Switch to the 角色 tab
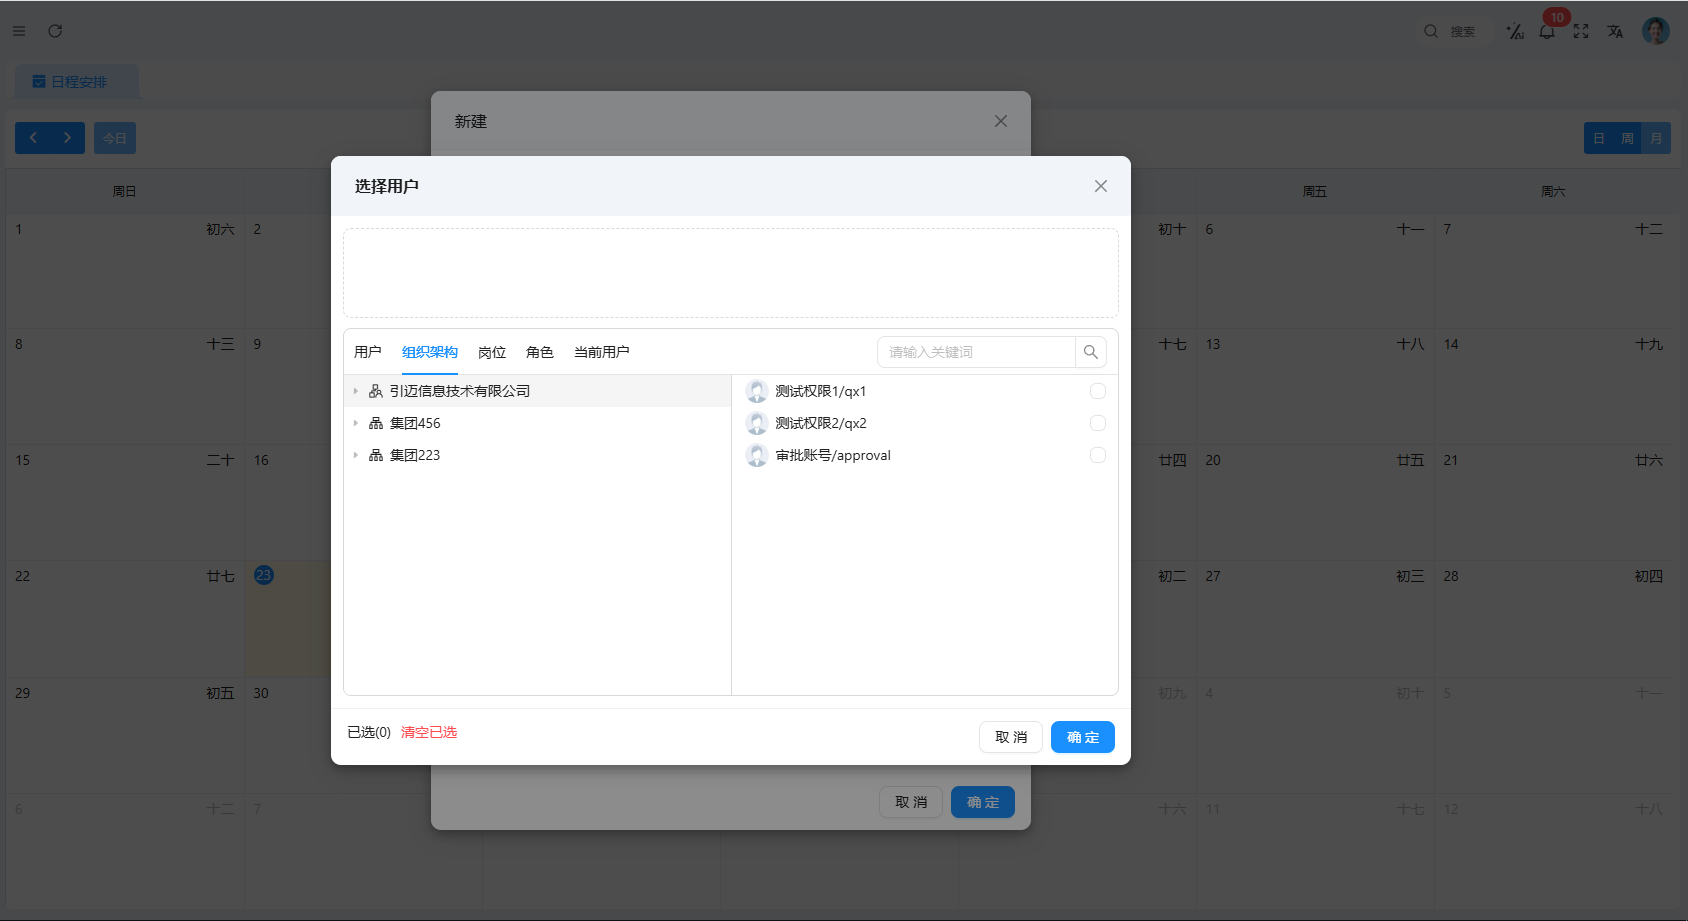Viewport: 1688px width, 921px height. coord(540,352)
